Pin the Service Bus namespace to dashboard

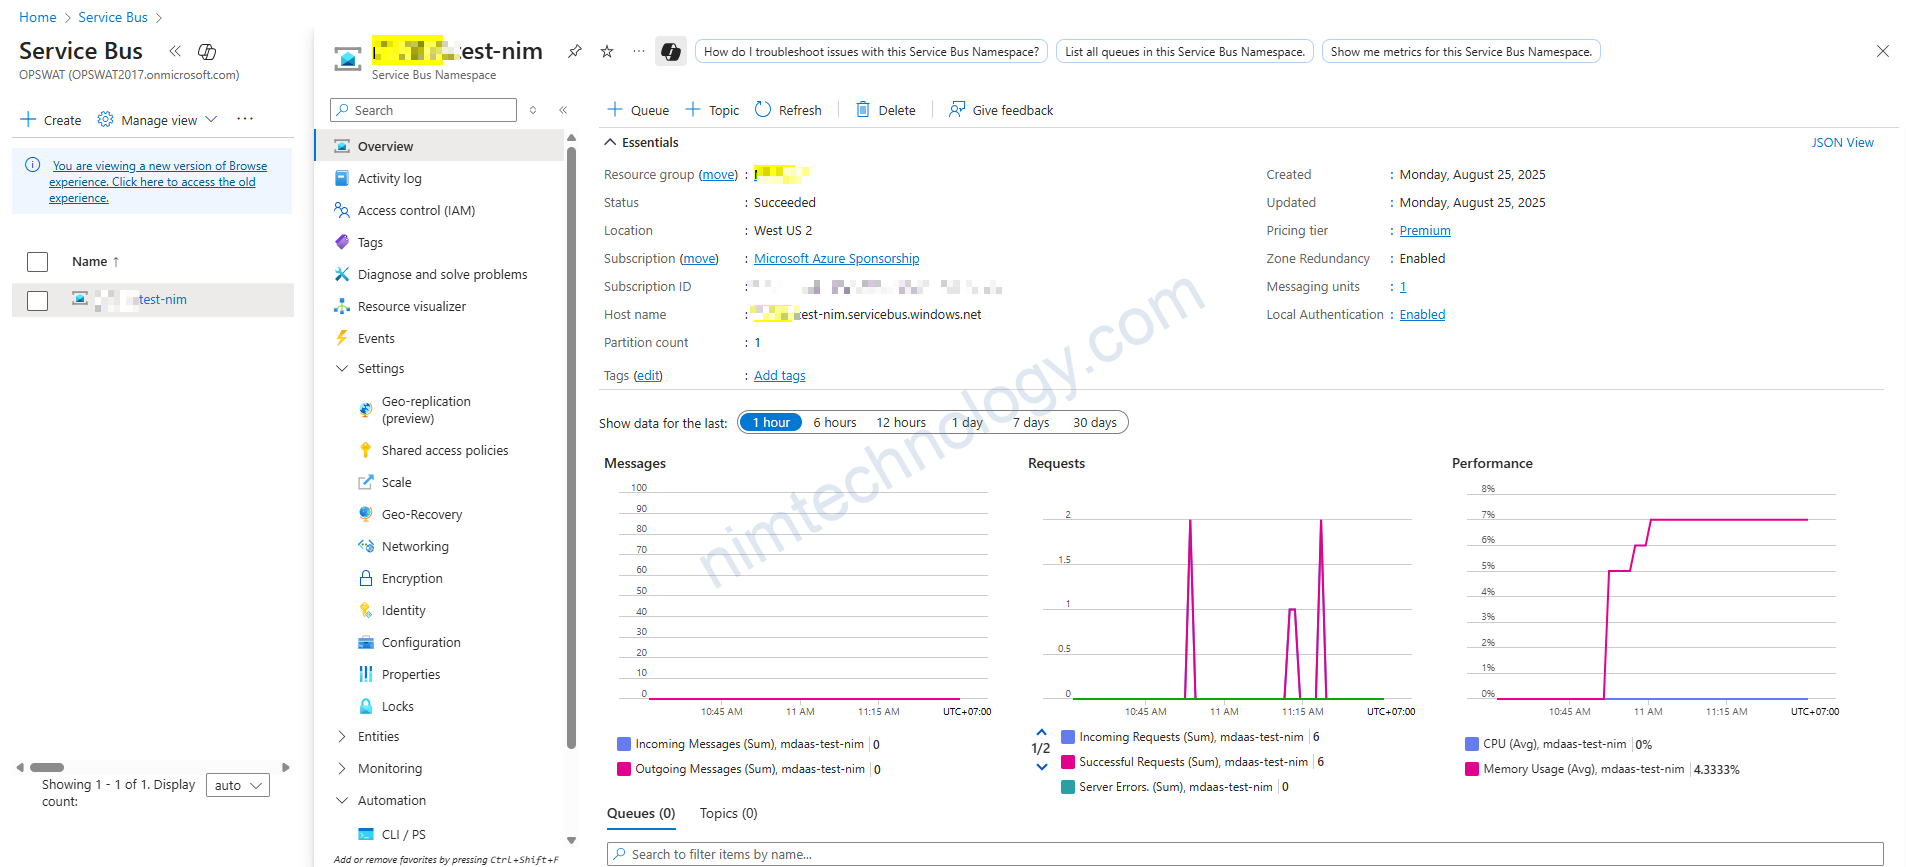pos(575,51)
